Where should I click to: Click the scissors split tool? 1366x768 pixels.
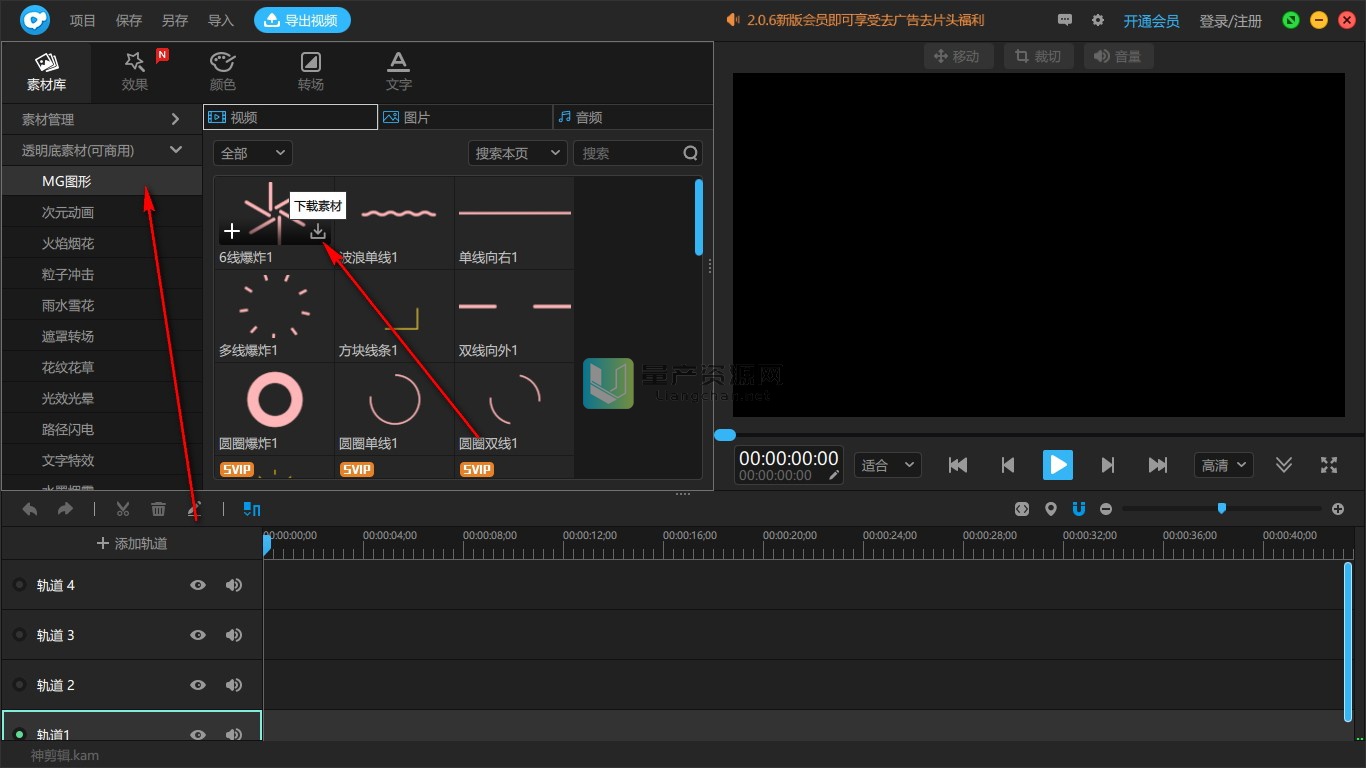[123, 509]
